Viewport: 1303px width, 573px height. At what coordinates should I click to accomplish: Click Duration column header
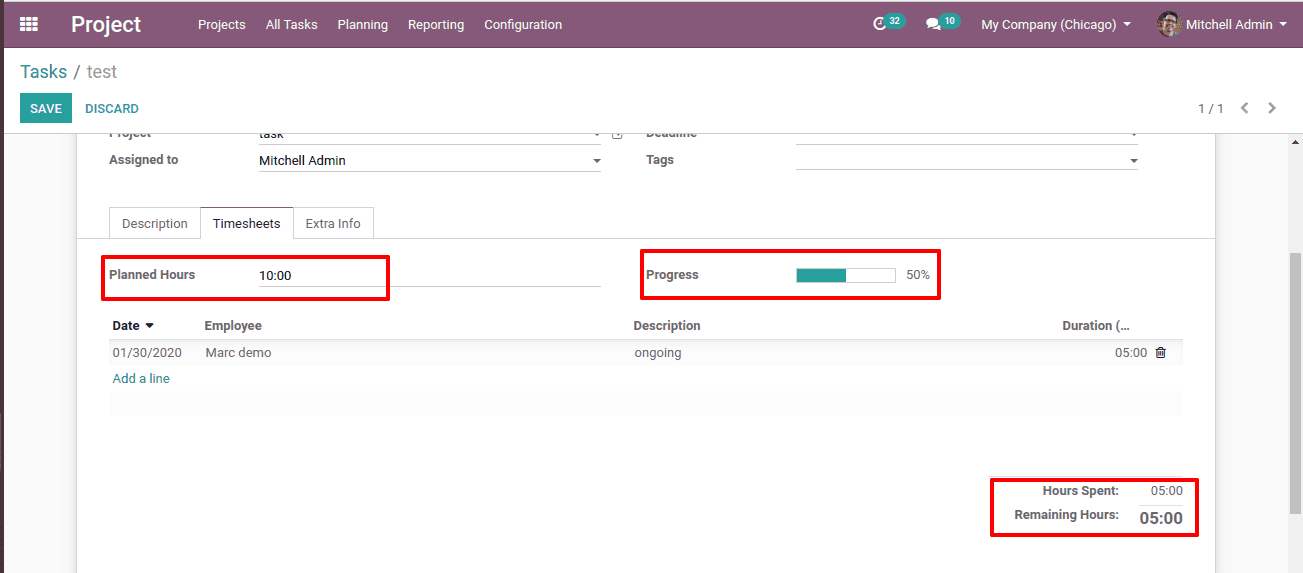pyautogui.click(x=1096, y=326)
